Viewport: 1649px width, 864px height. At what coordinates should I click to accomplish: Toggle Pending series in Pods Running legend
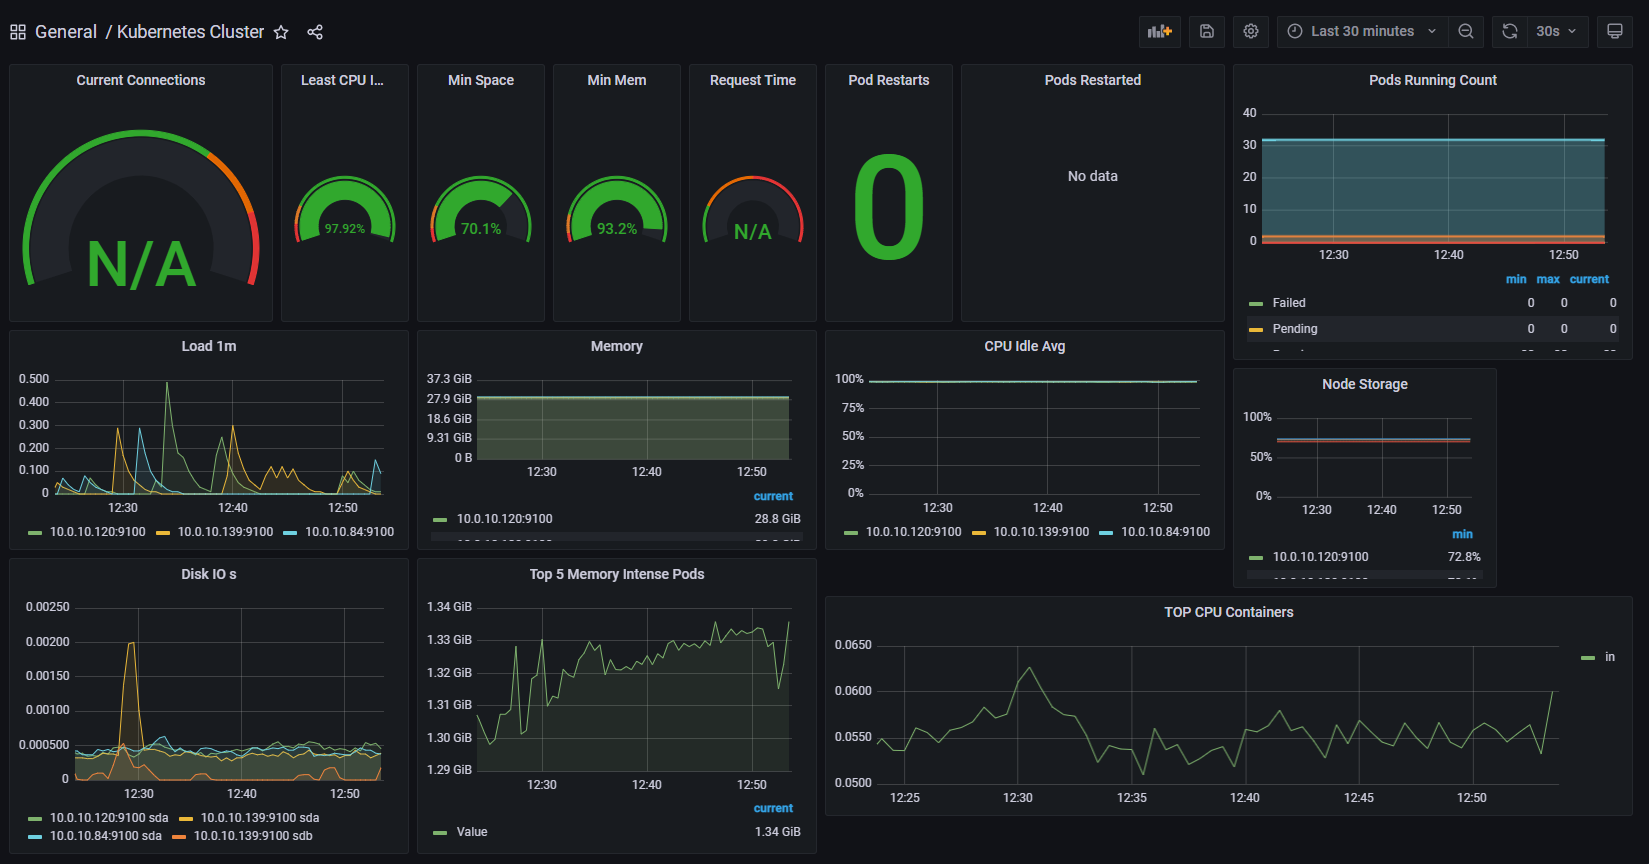coord(1295,329)
